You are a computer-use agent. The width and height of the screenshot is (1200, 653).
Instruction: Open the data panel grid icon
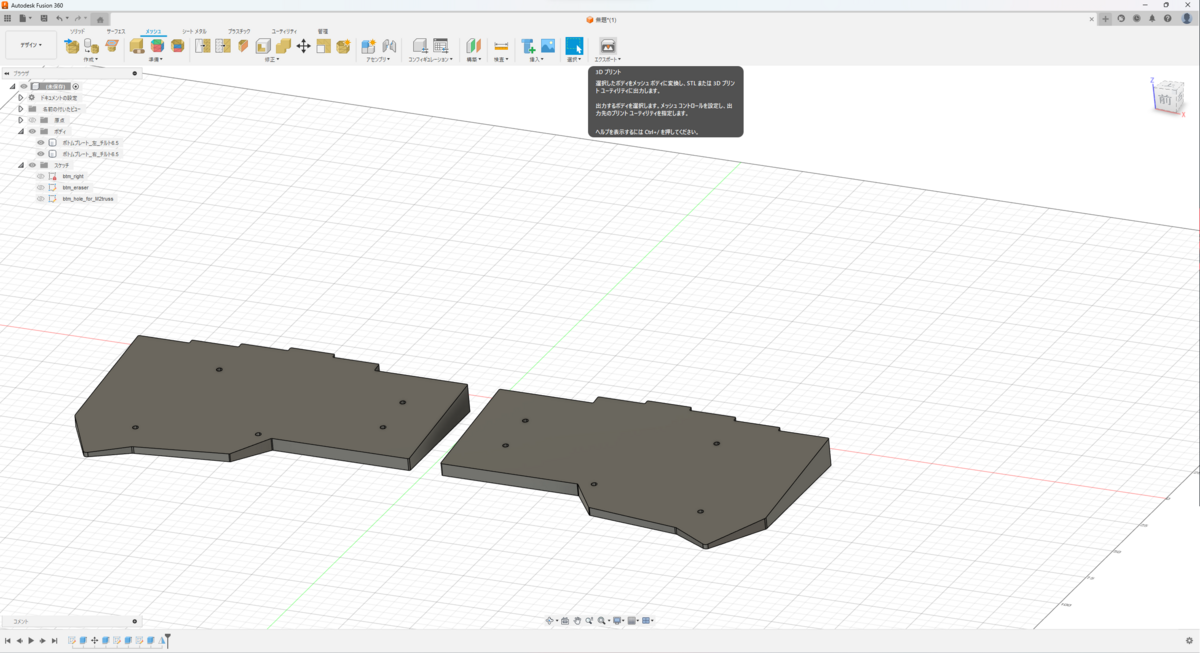coord(7,18)
